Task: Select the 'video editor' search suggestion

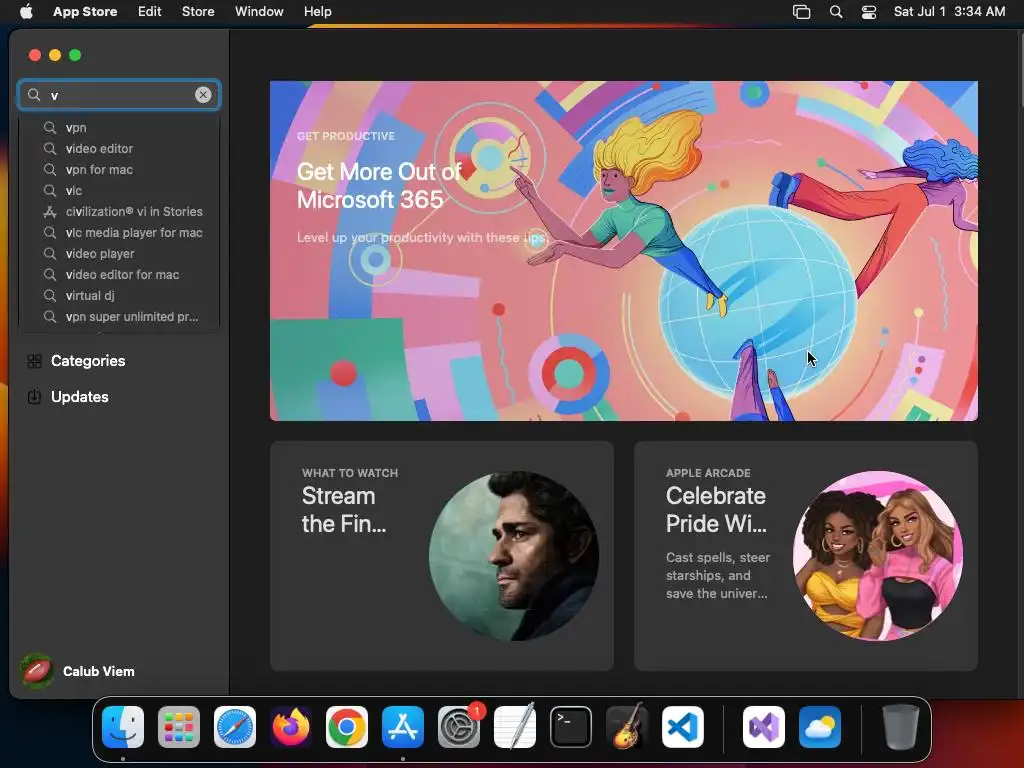Action: pyautogui.click(x=119, y=149)
